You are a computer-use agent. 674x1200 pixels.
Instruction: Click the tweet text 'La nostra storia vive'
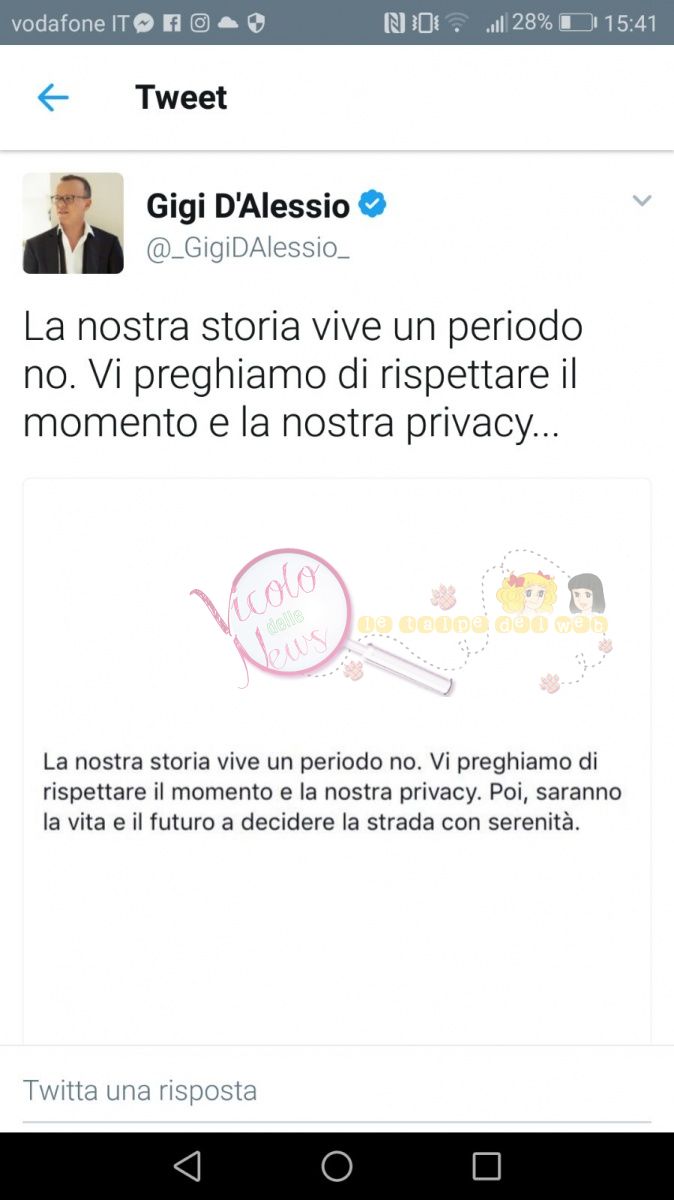(x=184, y=326)
